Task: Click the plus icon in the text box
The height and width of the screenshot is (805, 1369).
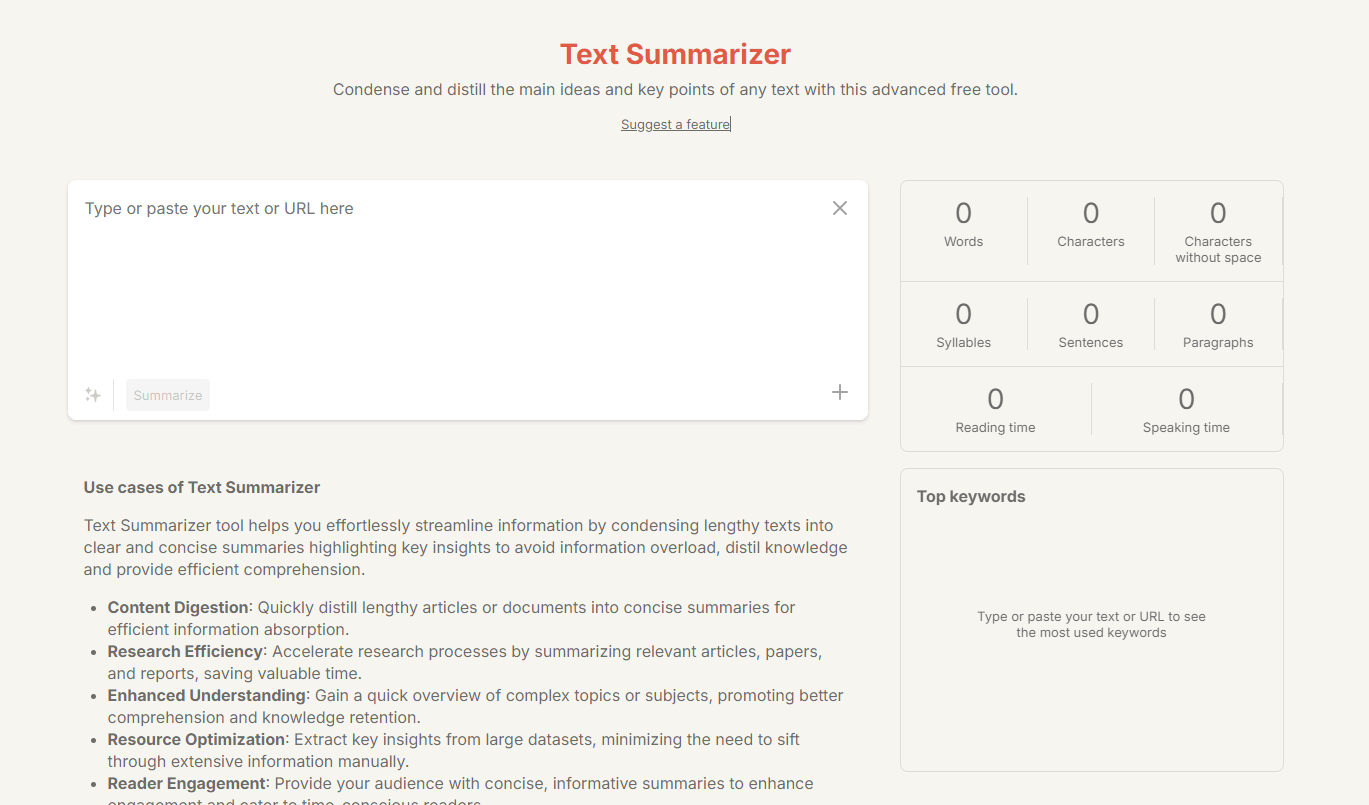Action: 840,392
